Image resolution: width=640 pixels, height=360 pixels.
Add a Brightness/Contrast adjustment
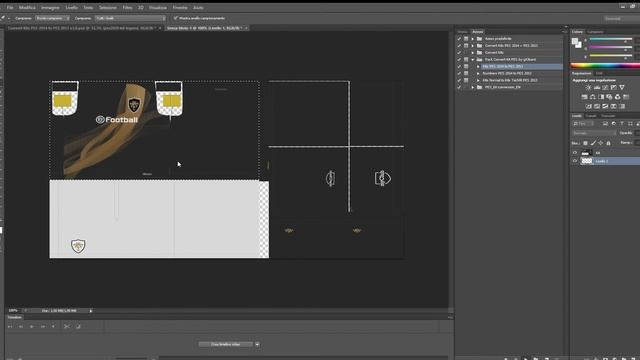588,87
